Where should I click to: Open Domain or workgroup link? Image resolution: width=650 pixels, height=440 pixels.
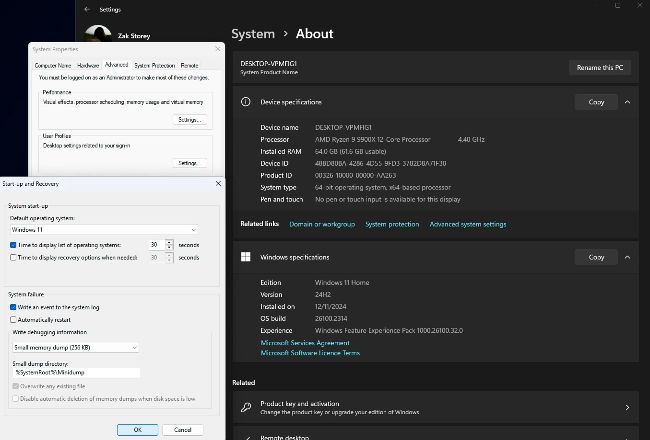[322, 224]
